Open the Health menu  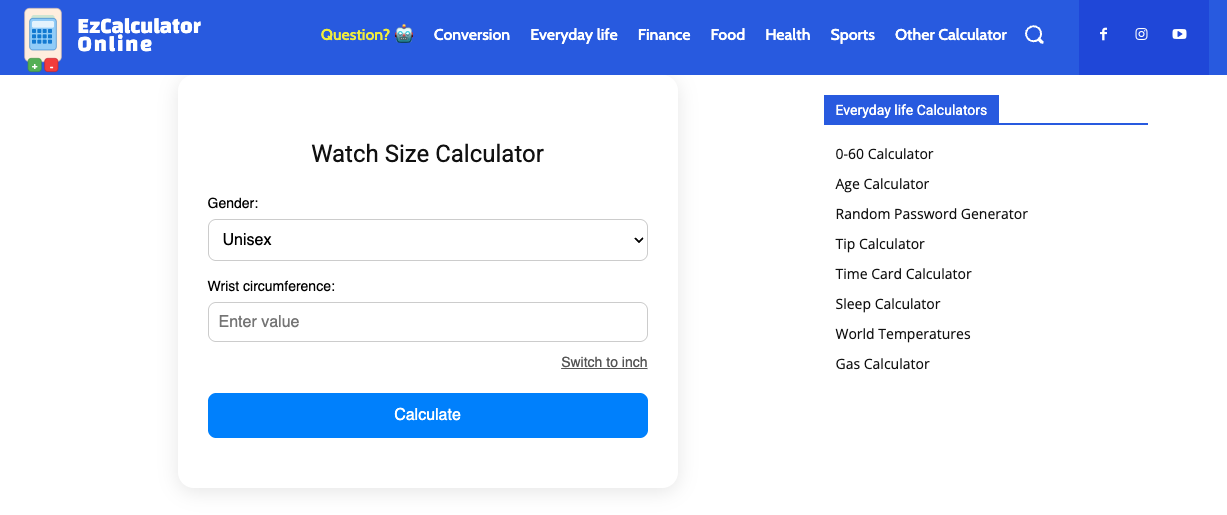(788, 35)
